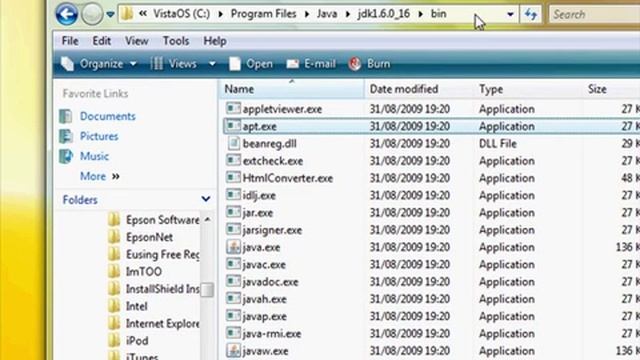This screenshot has width=640, height=360.
Task: Open the Help menu
Action: pyautogui.click(x=215, y=41)
